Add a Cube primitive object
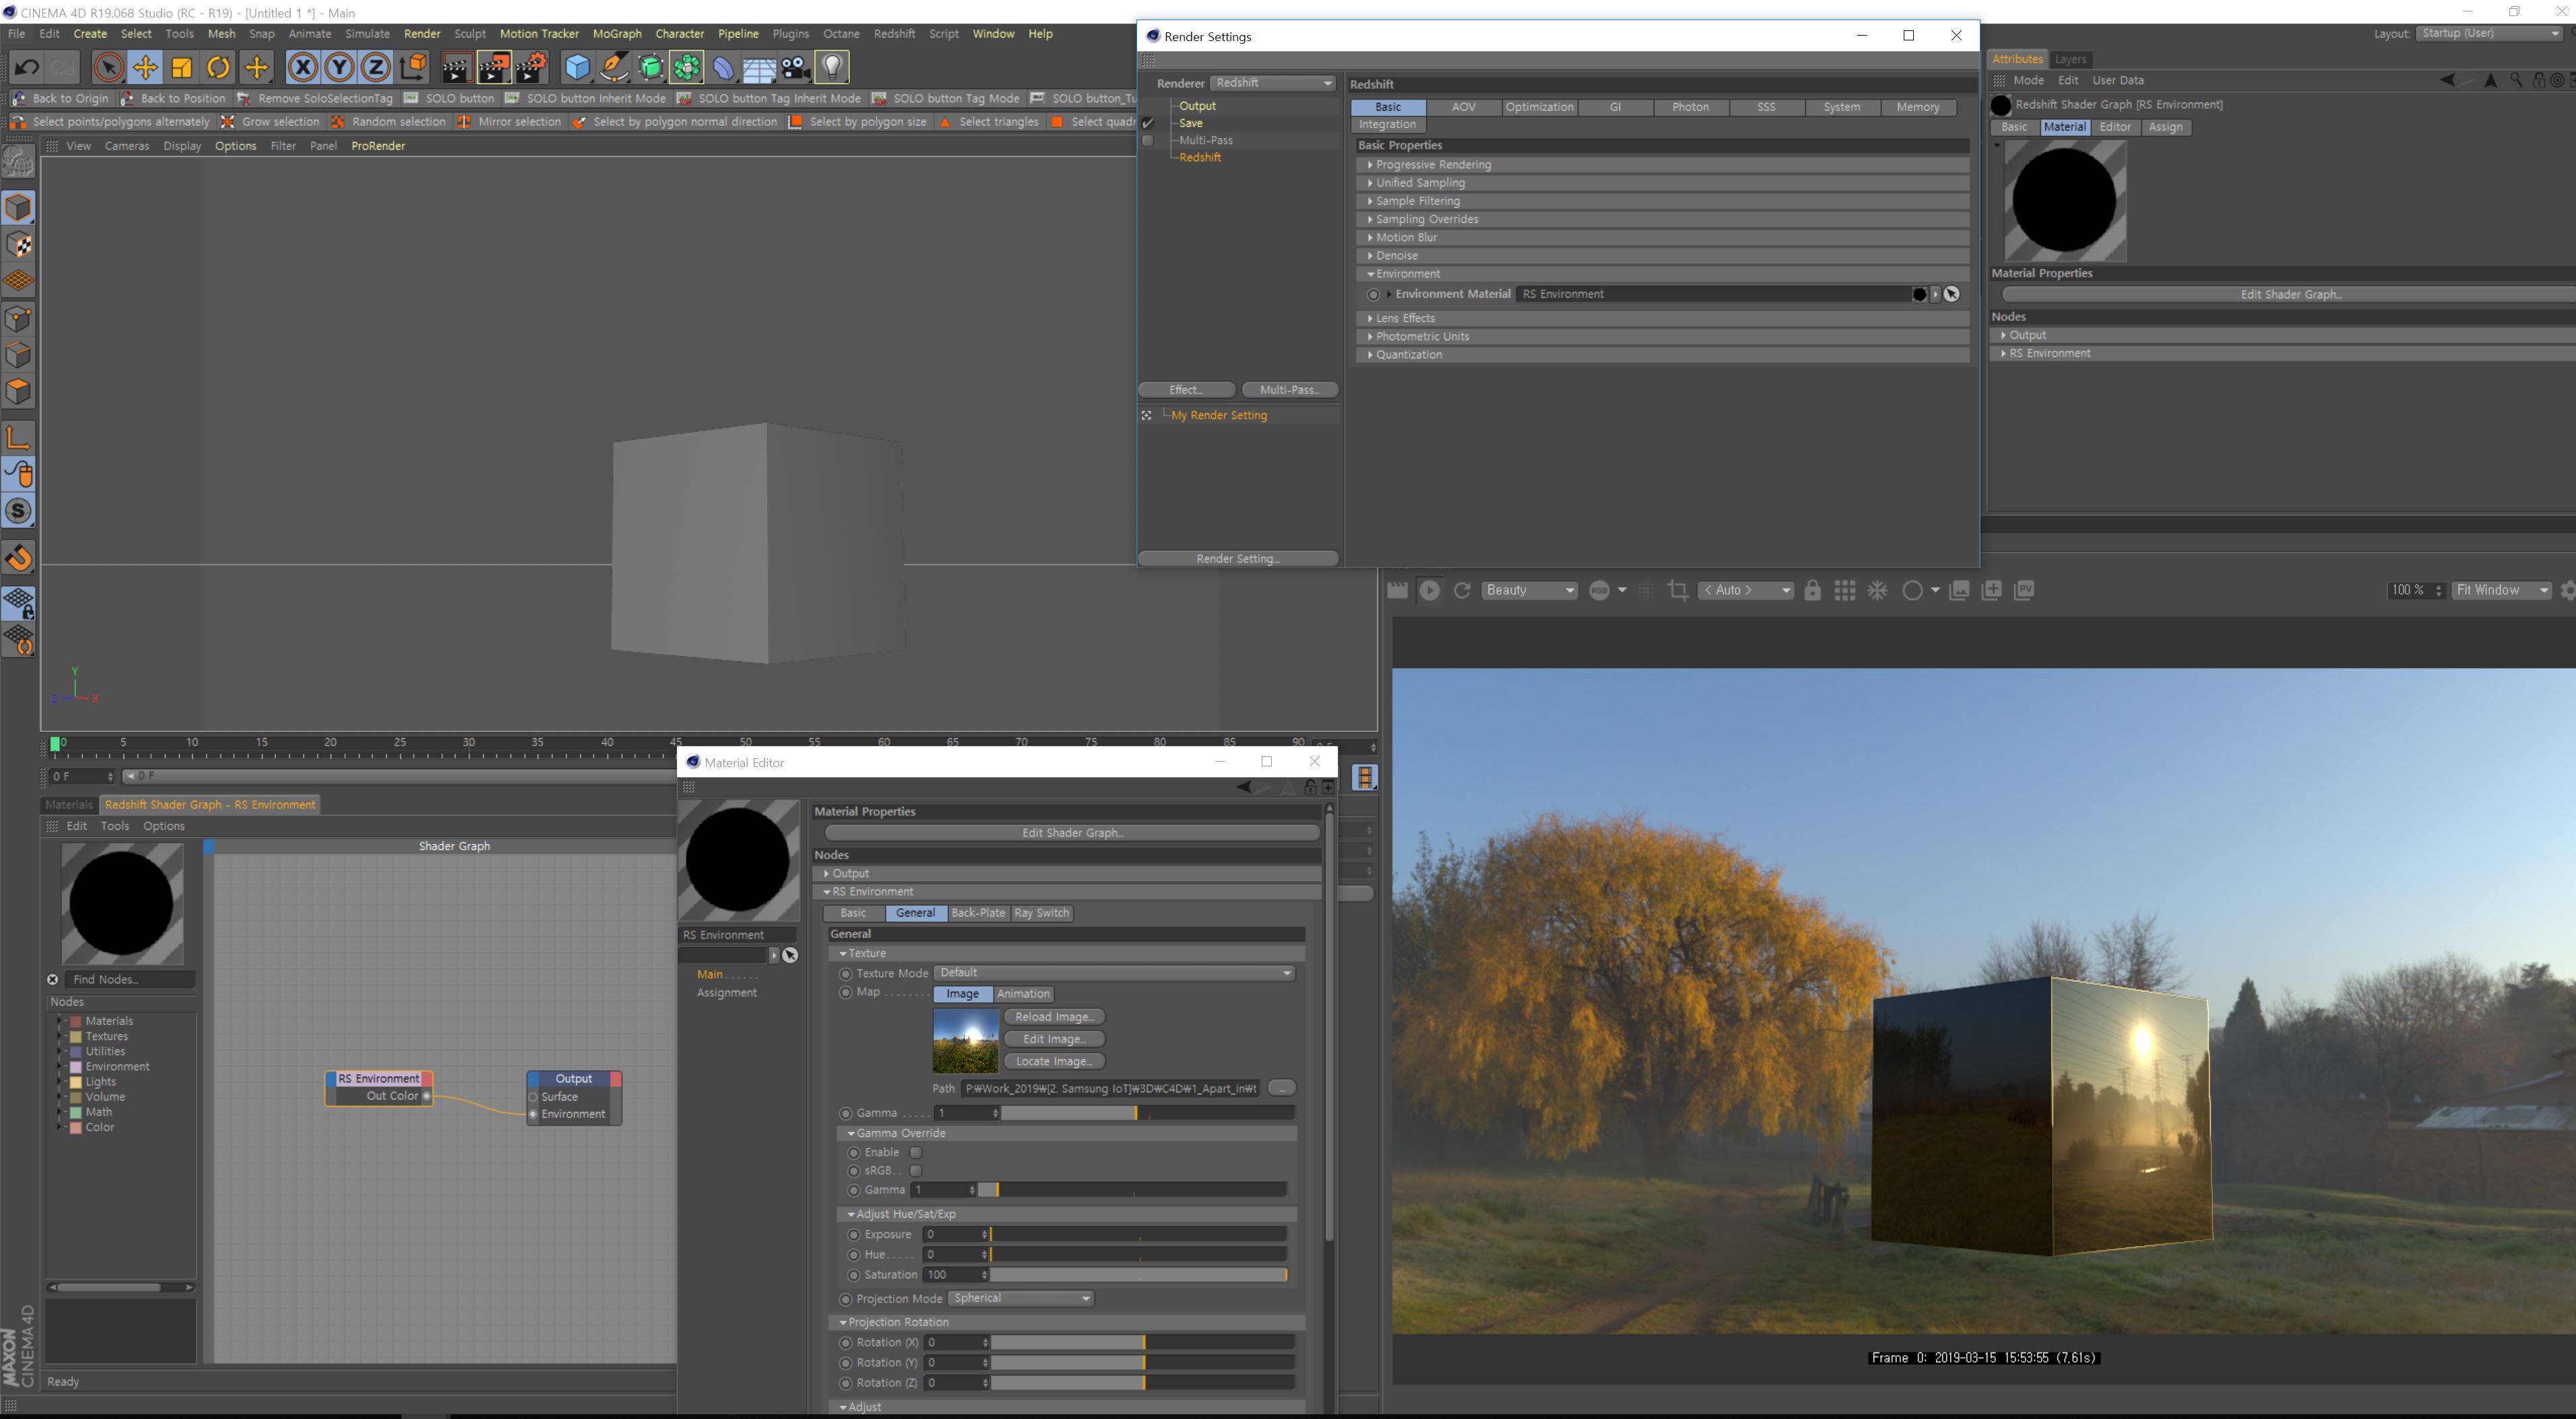Screen dimensions: 2576x1419 [577, 68]
